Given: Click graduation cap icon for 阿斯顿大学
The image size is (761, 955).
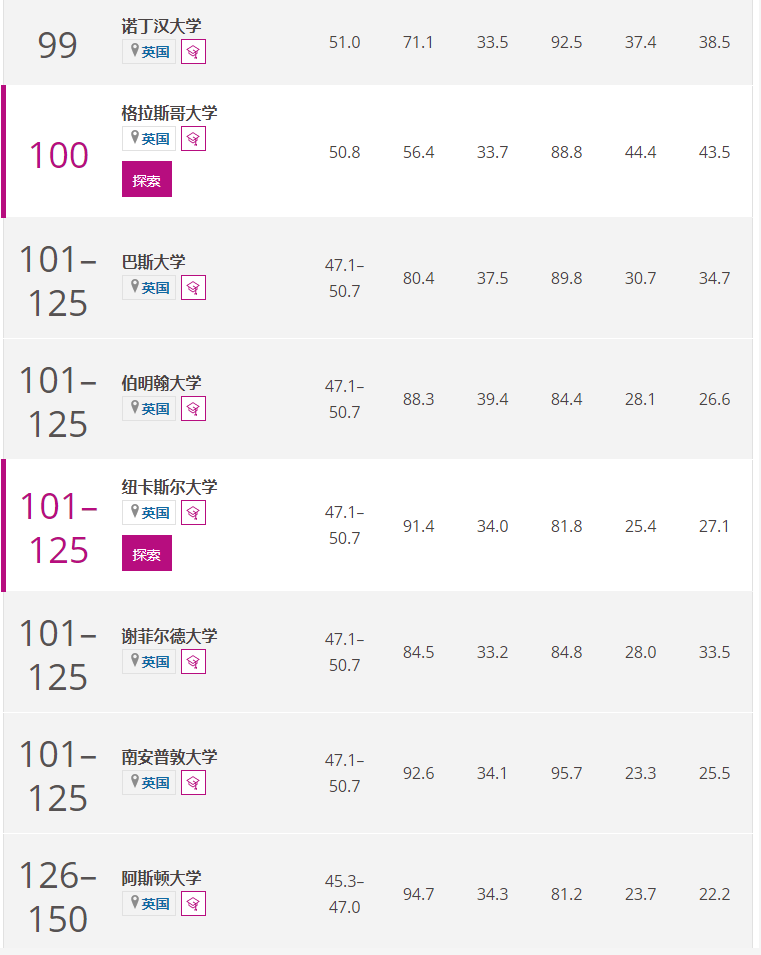Looking at the screenshot, I should tap(193, 904).
